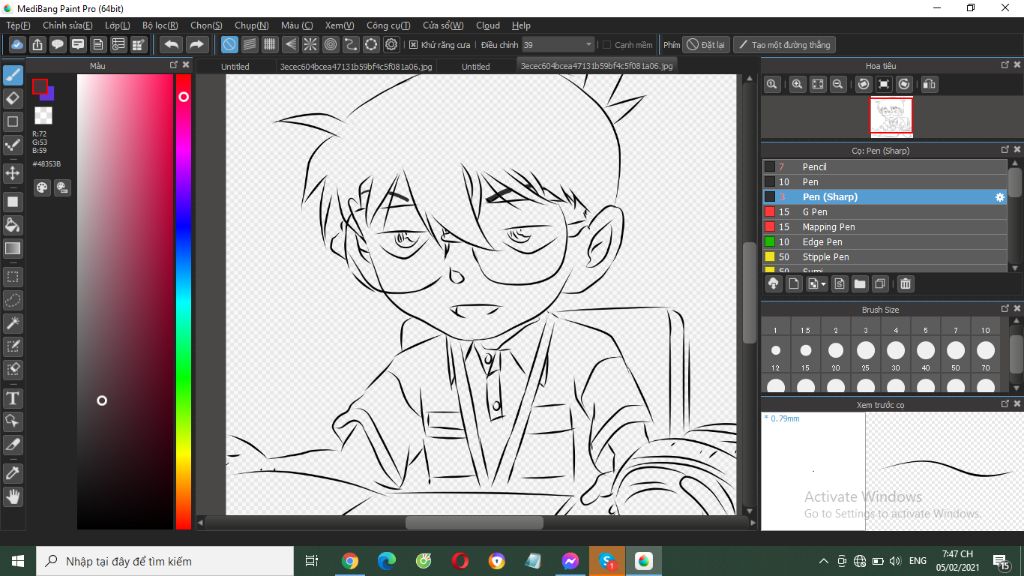
Task: Open the Tệp(F) menu
Action: click(x=18, y=25)
